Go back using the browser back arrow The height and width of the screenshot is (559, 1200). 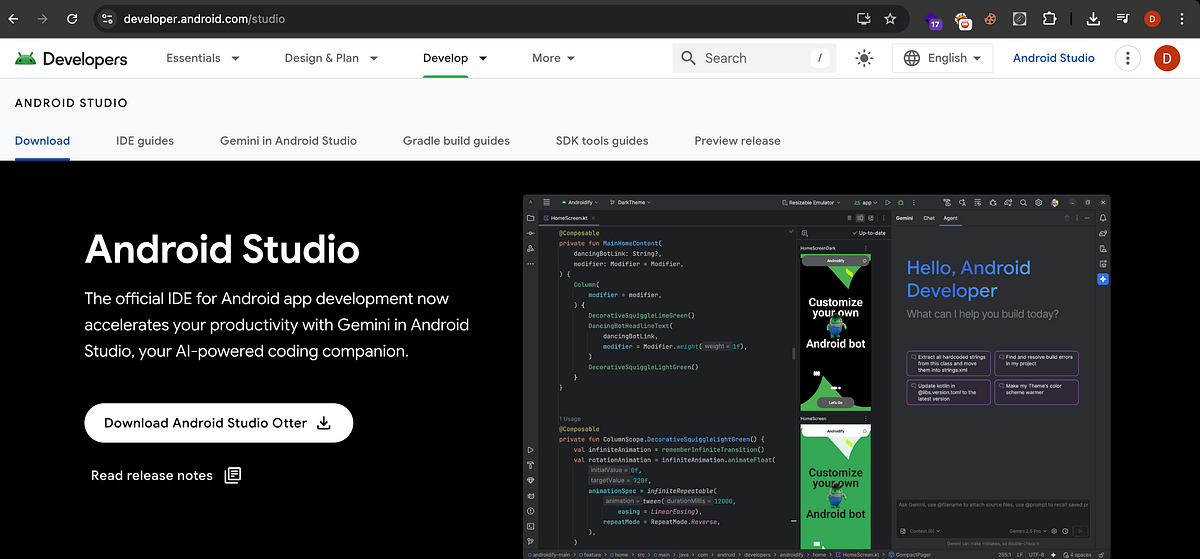click(x=14, y=18)
